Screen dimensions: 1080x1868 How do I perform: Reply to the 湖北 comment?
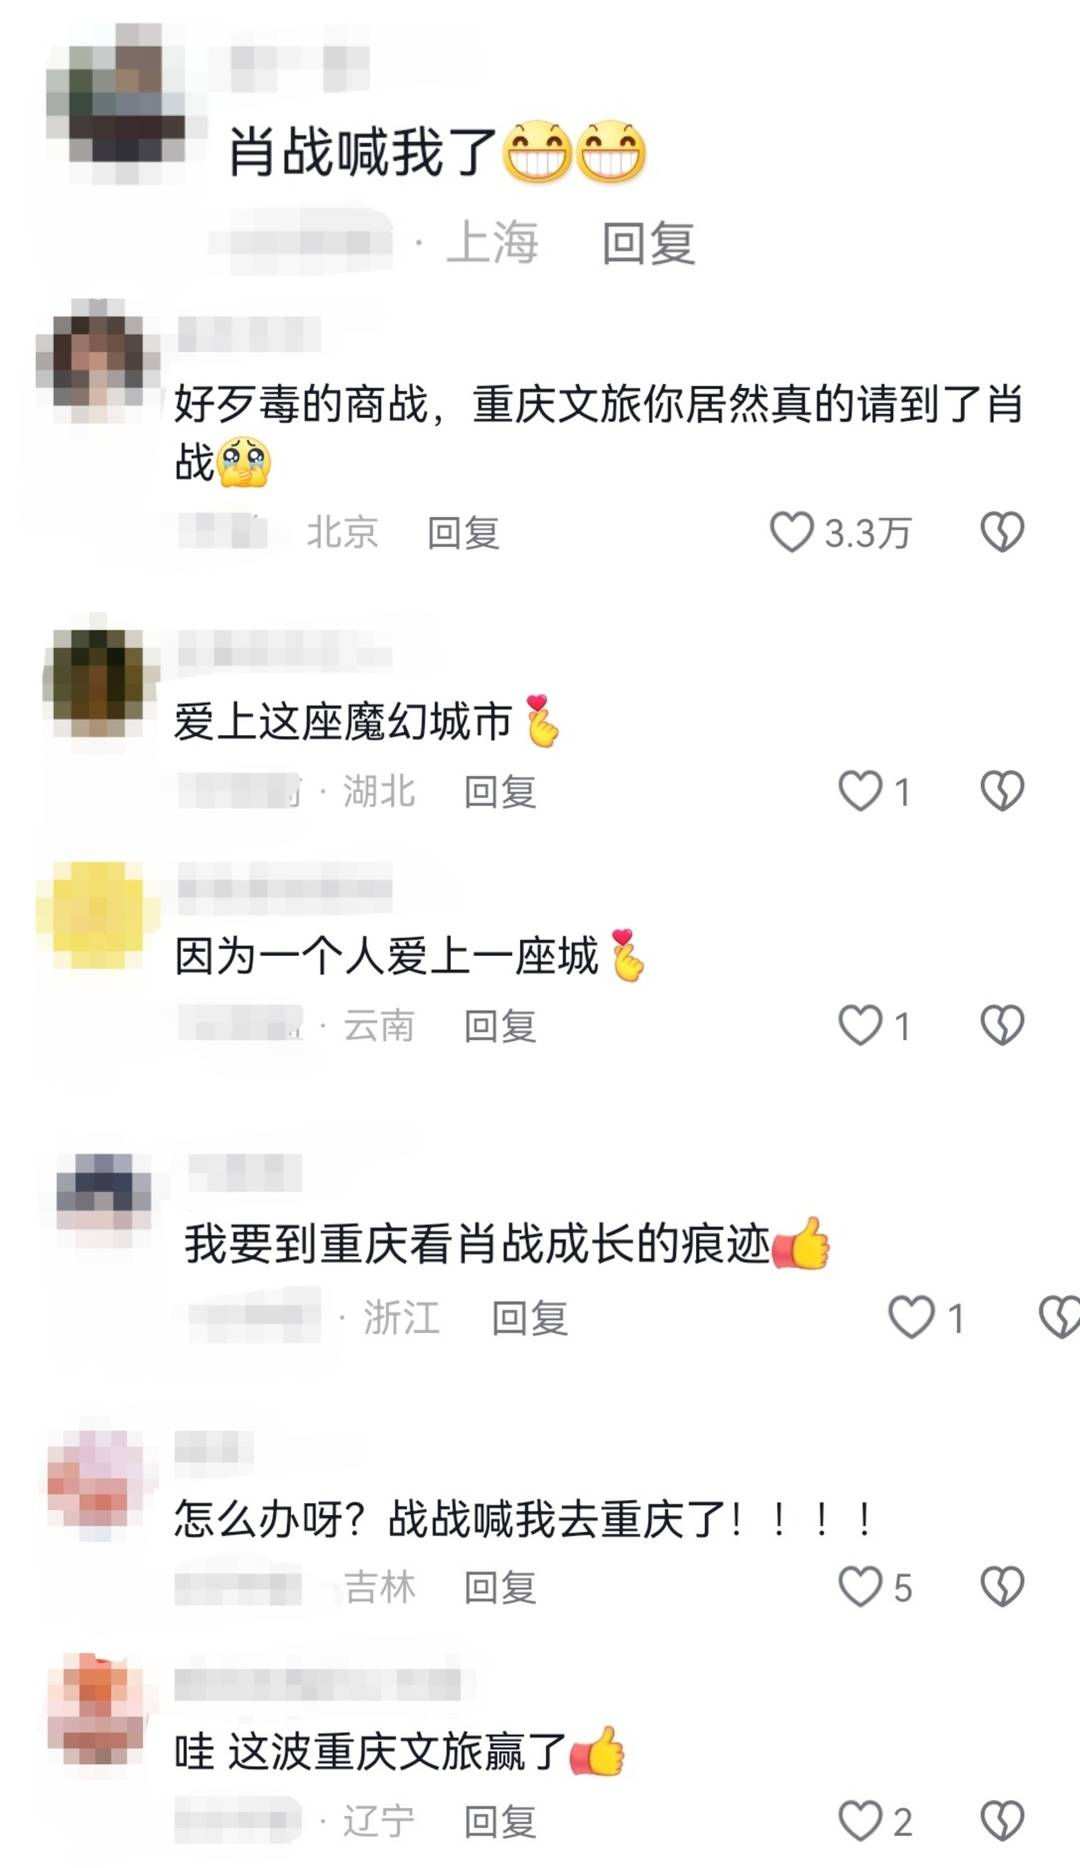pos(500,791)
